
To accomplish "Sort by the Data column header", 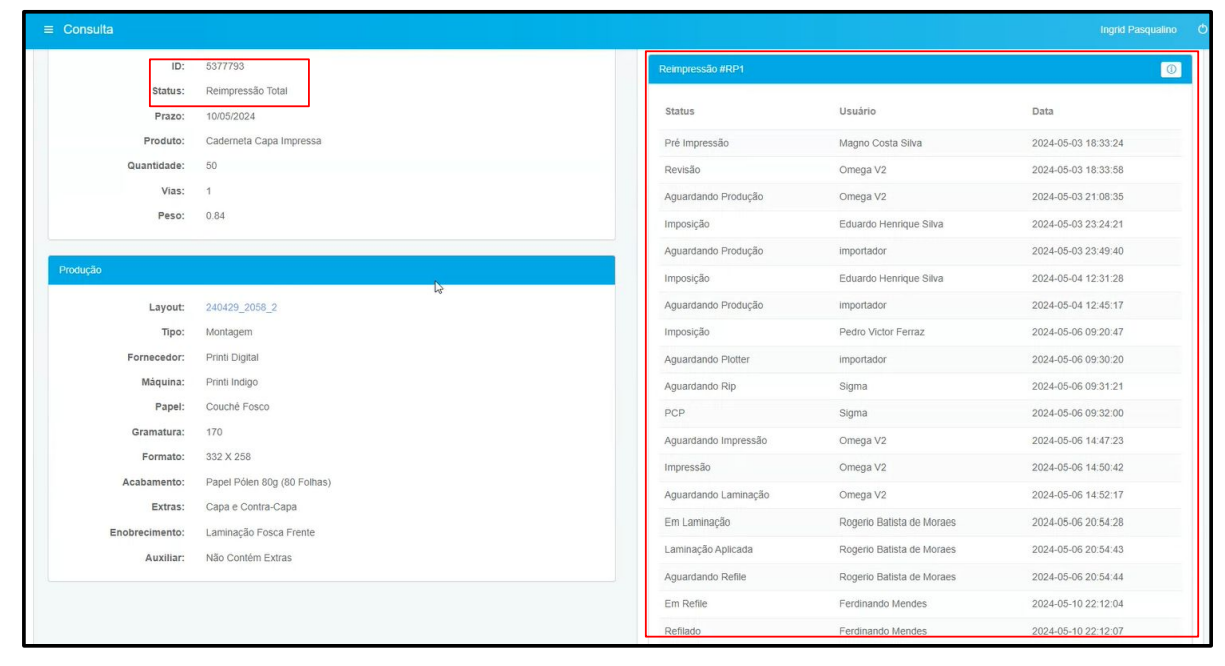I will [x=1042, y=111].
